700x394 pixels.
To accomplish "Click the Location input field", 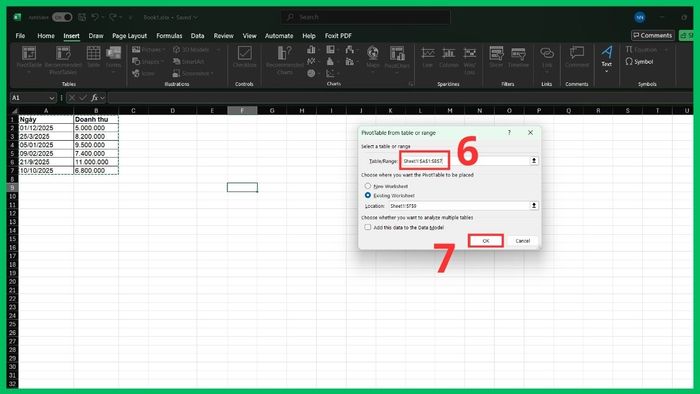I will click(459, 206).
